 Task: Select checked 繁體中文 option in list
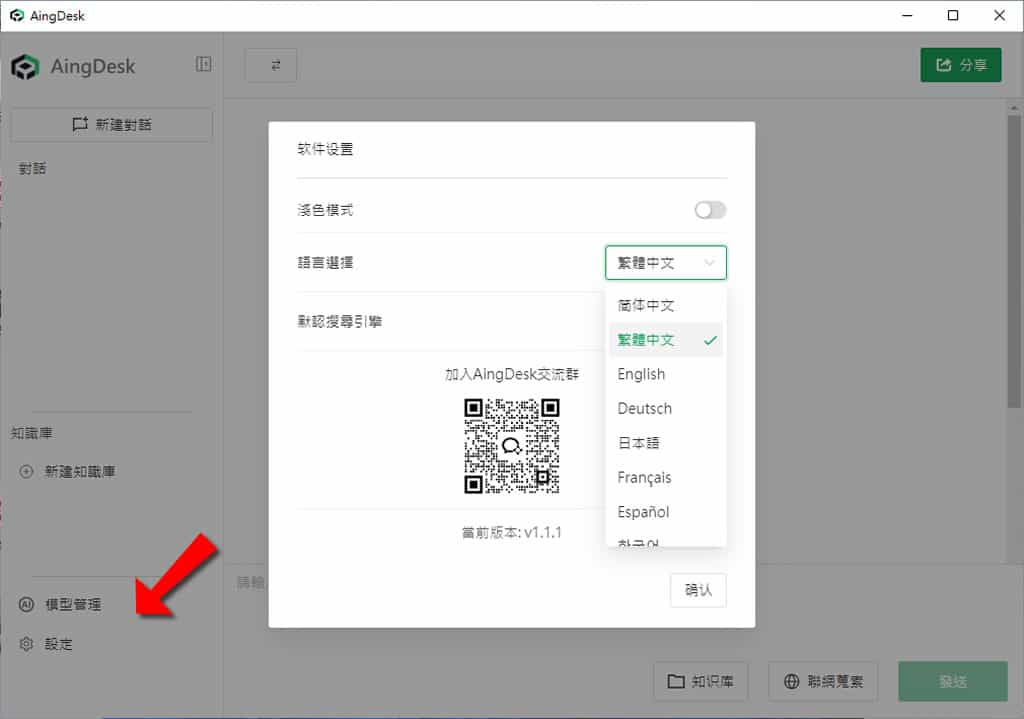[665, 340]
